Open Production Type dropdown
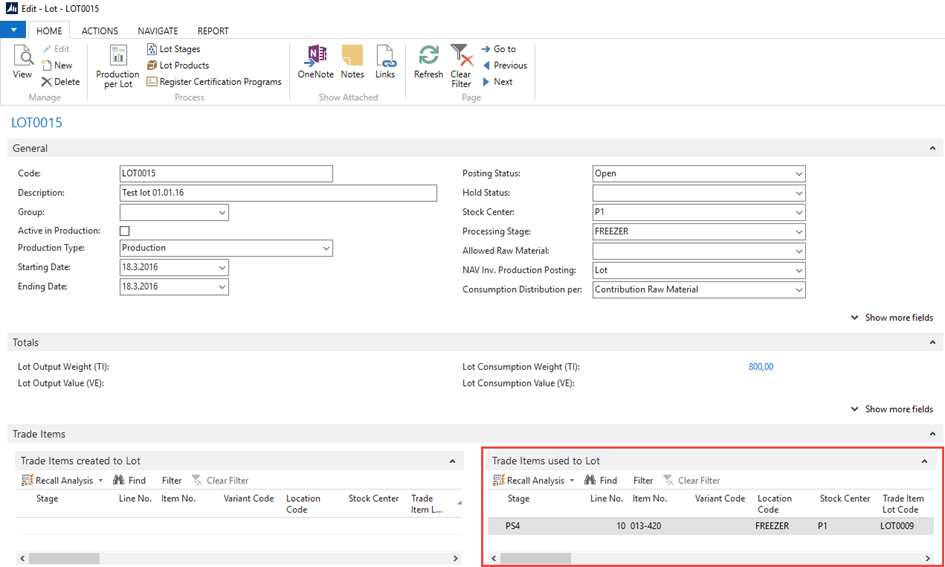Image resolution: width=945 pixels, height=567 pixels. tap(326, 248)
